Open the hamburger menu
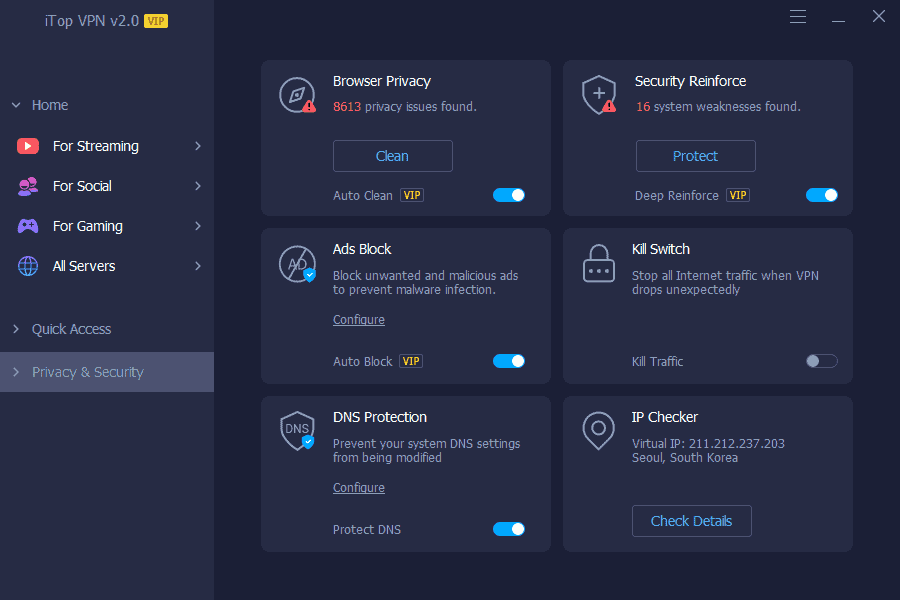This screenshot has height=600, width=900. (x=797, y=17)
